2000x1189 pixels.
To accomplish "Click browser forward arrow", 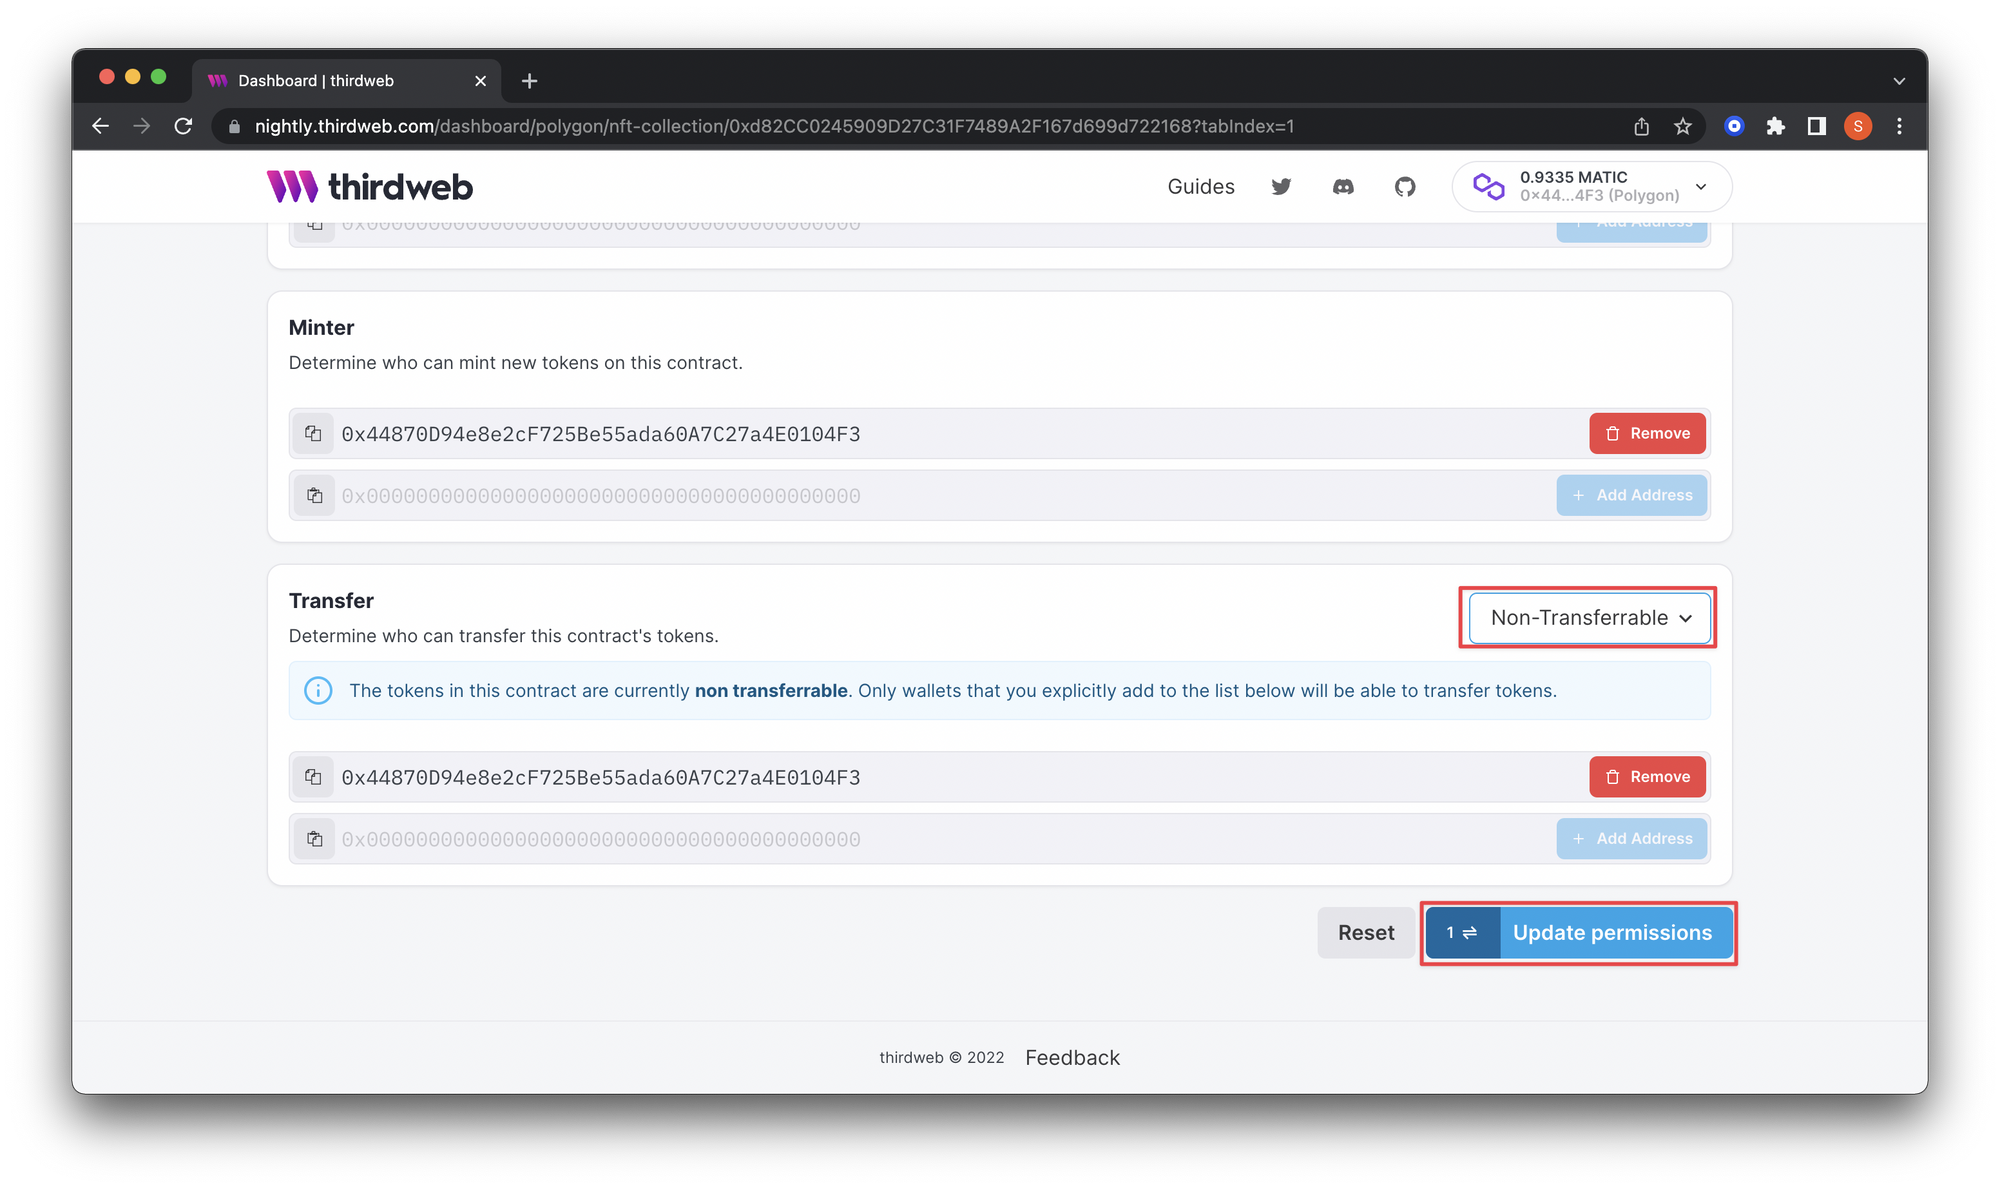I will click(142, 126).
